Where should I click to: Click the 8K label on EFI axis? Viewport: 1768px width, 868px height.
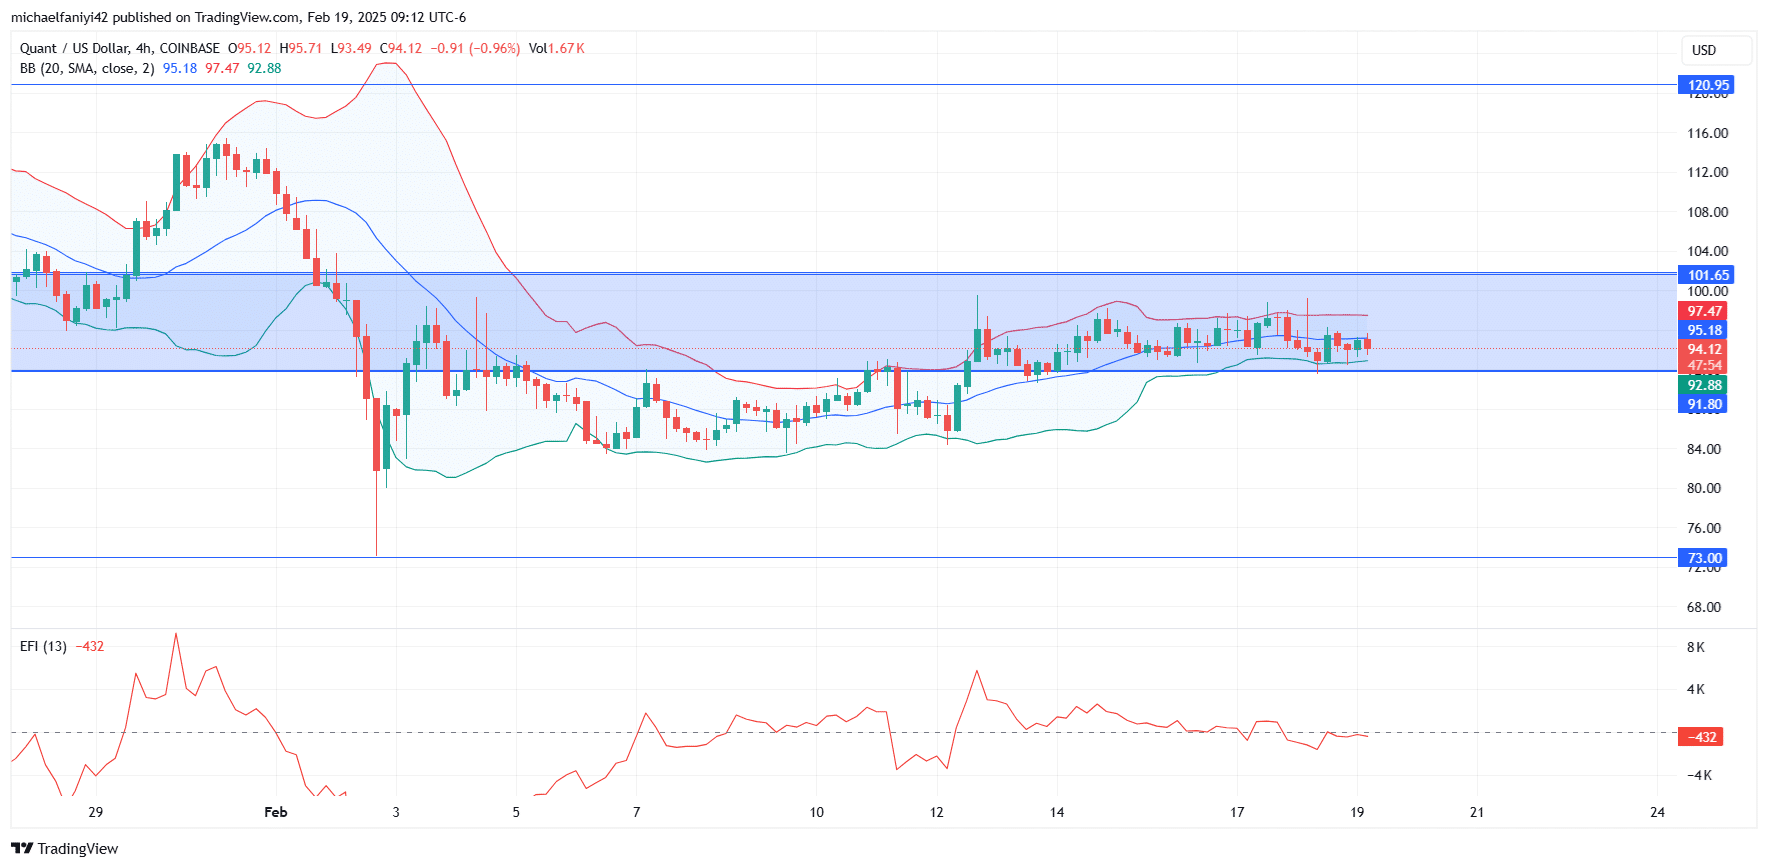(x=1696, y=647)
